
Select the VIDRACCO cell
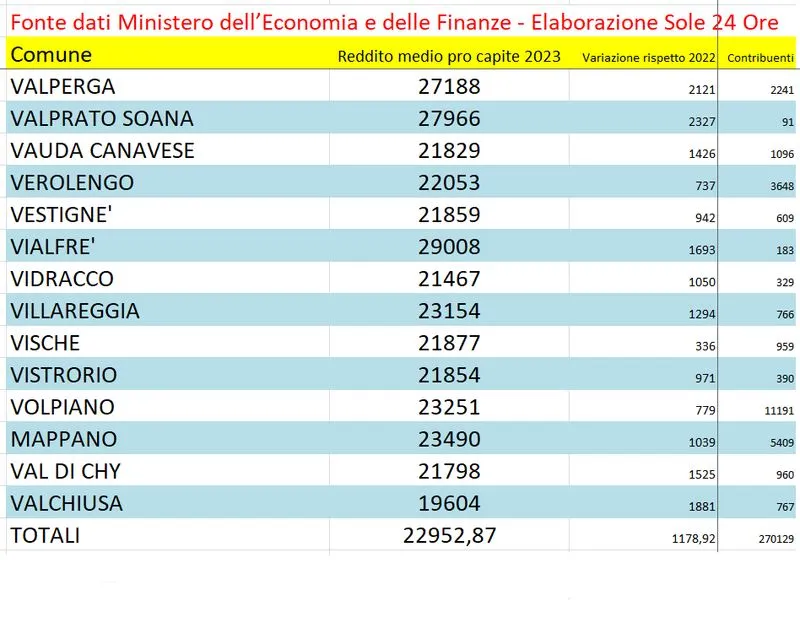point(62,279)
